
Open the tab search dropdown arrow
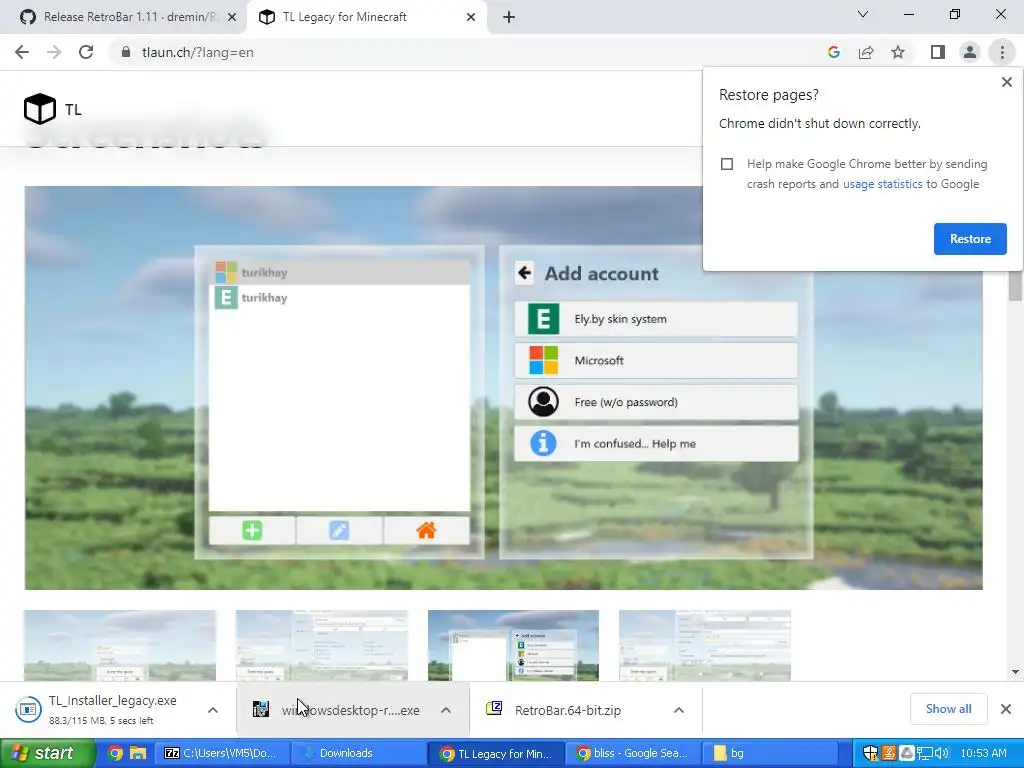(x=863, y=14)
